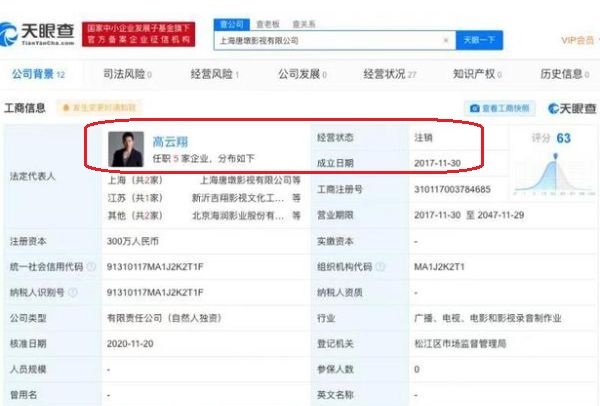The width and height of the screenshot is (600, 406).
Task: Click the 注销 status value
Action: 423,138
